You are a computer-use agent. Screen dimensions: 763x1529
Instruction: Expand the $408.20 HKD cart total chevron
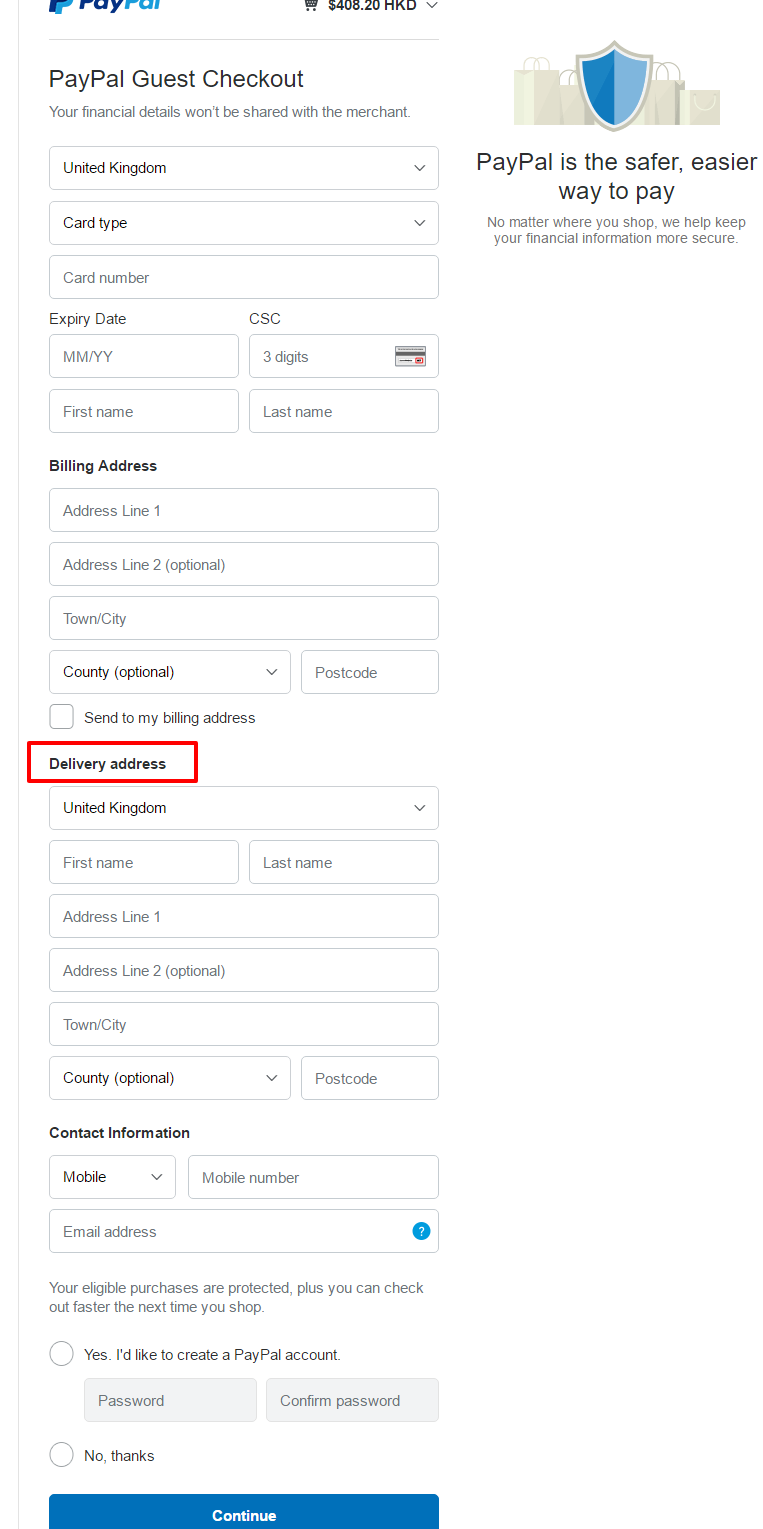[x=431, y=5]
